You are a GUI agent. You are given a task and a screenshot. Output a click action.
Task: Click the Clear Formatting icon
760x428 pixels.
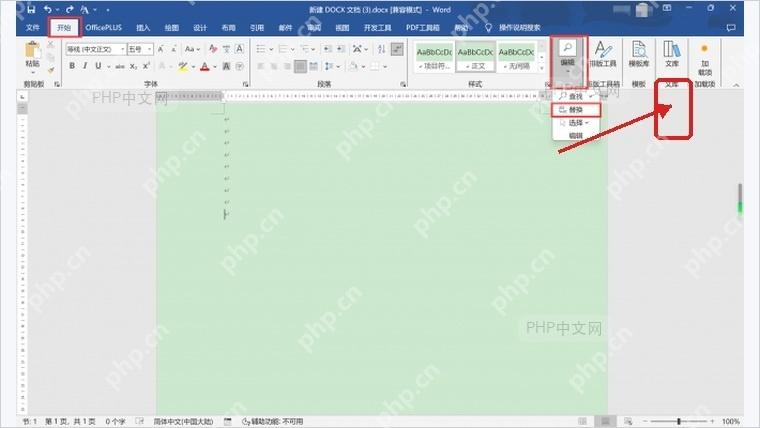(x=213, y=48)
